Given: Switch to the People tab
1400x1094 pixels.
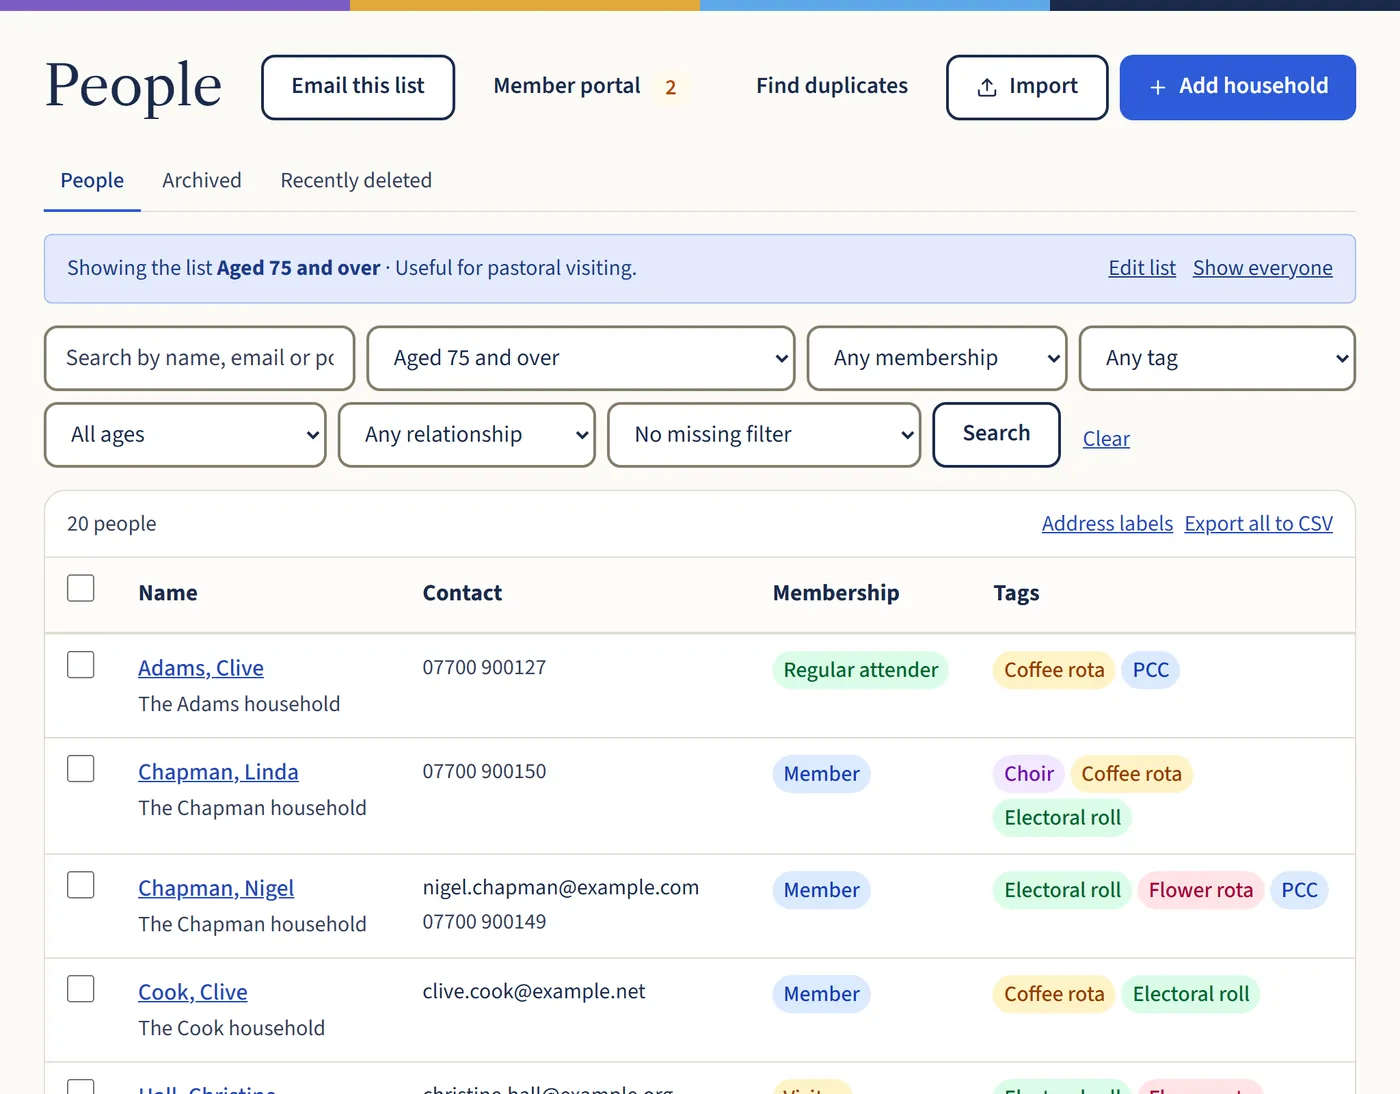Looking at the screenshot, I should click(92, 181).
